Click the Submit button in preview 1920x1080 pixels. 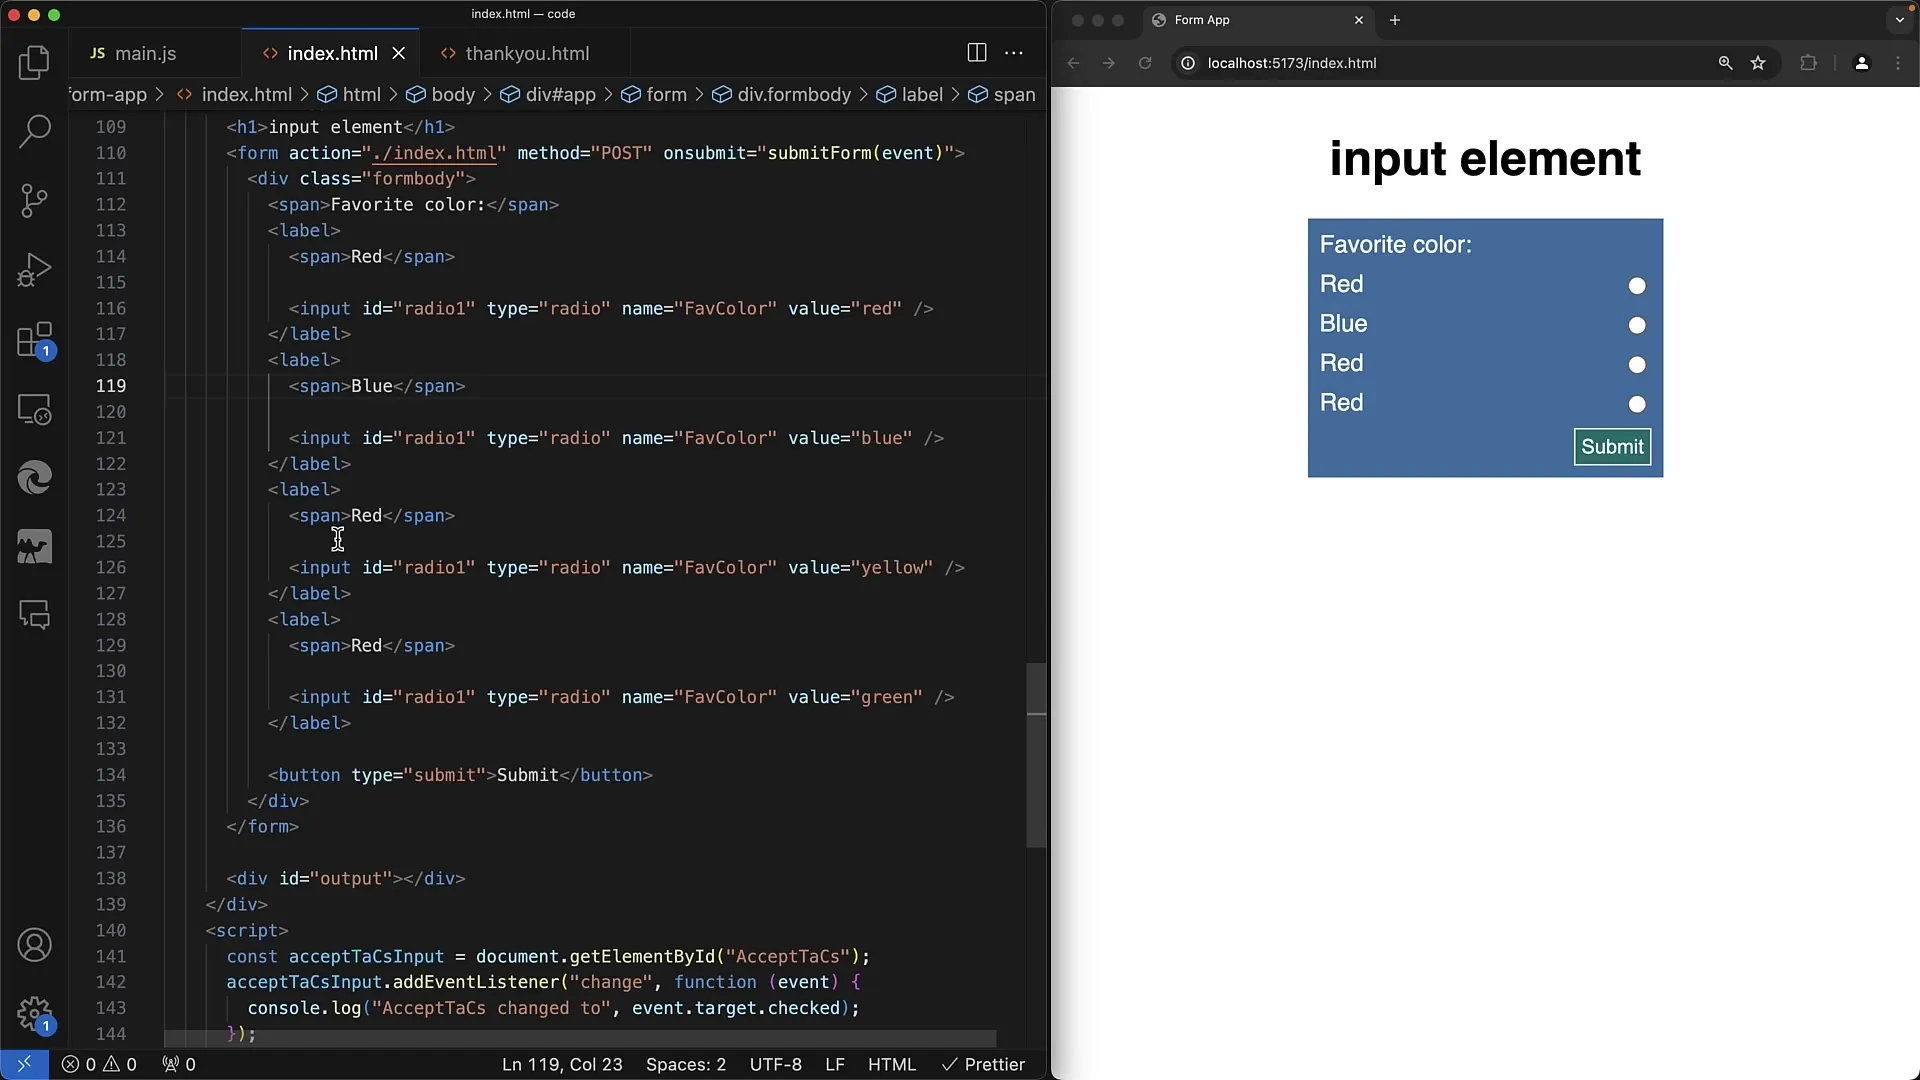[x=1611, y=446]
